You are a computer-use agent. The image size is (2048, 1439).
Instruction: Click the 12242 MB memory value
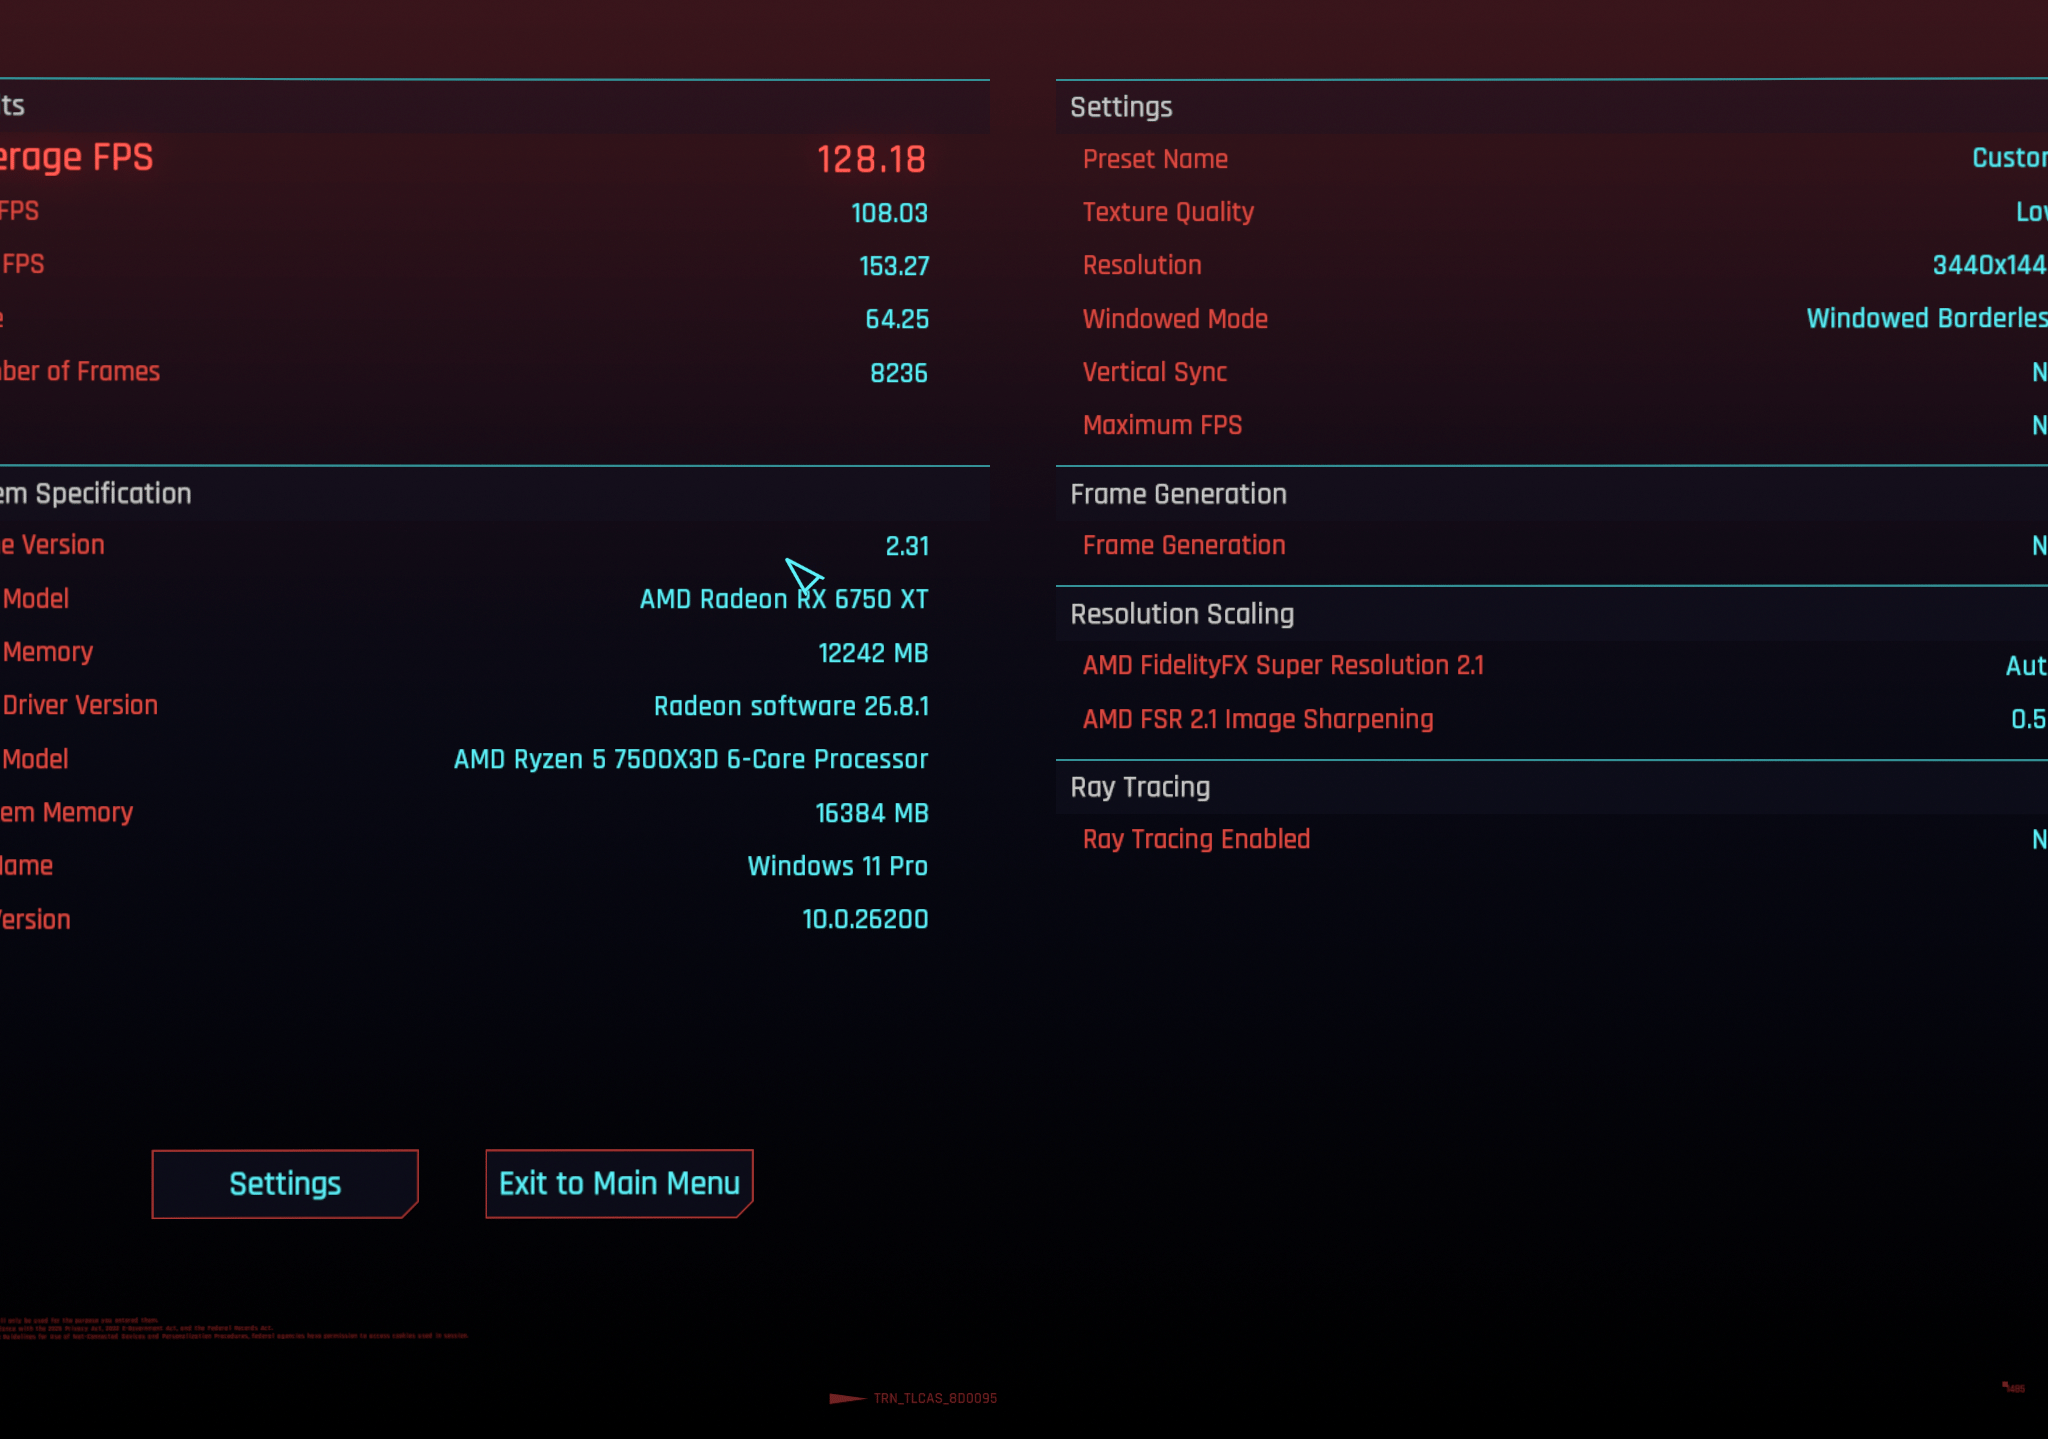tap(873, 653)
